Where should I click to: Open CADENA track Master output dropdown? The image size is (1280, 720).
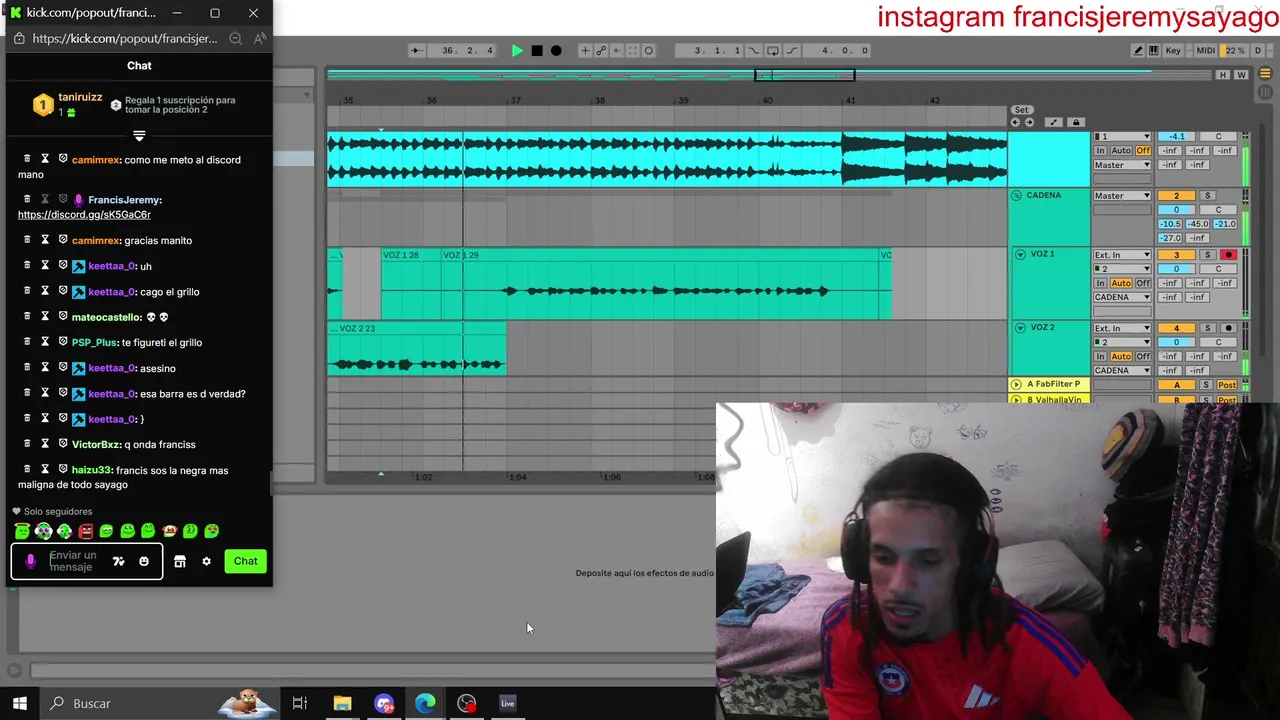coord(1122,195)
